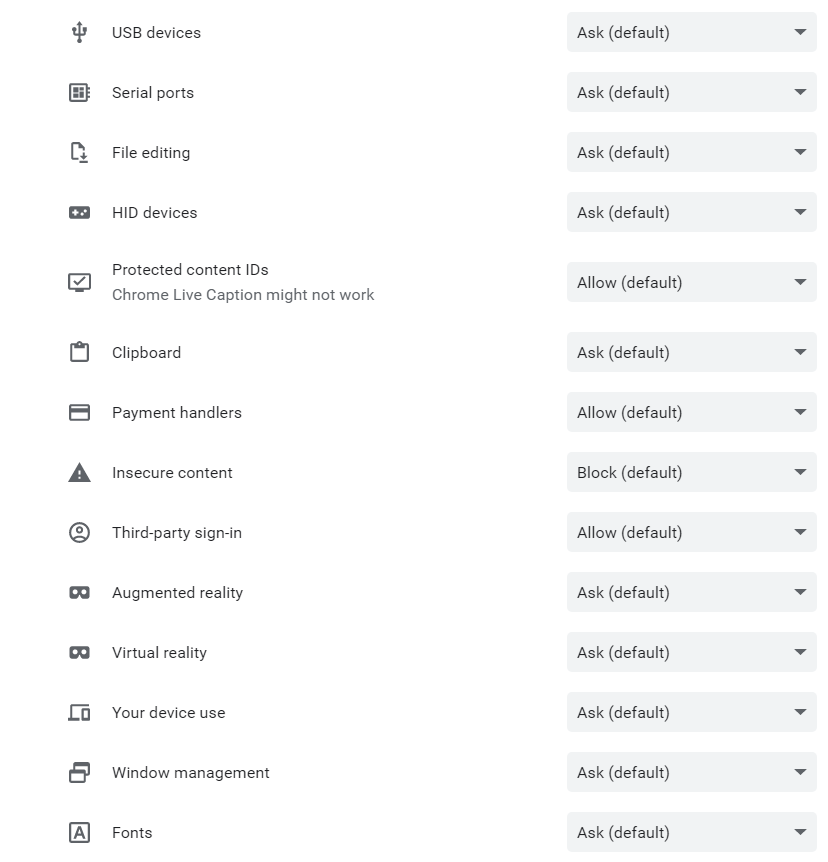Click the Third-party sign-in person icon
This screenshot has width=828, height=862.
tap(79, 533)
